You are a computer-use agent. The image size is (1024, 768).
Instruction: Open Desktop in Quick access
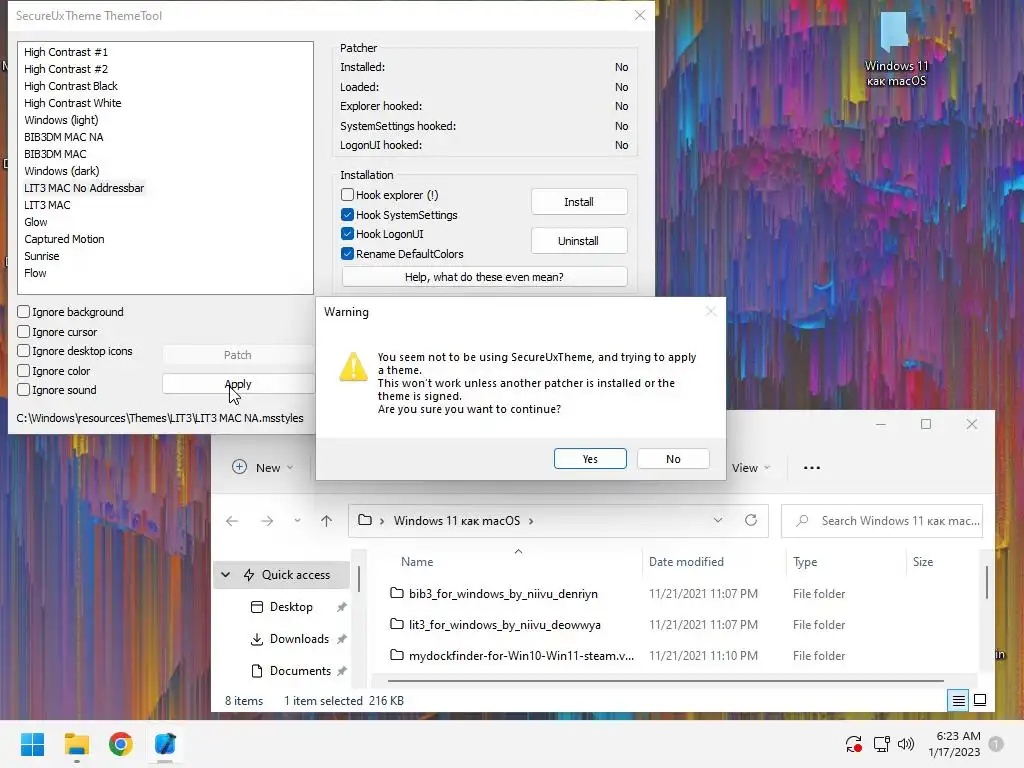(291, 607)
